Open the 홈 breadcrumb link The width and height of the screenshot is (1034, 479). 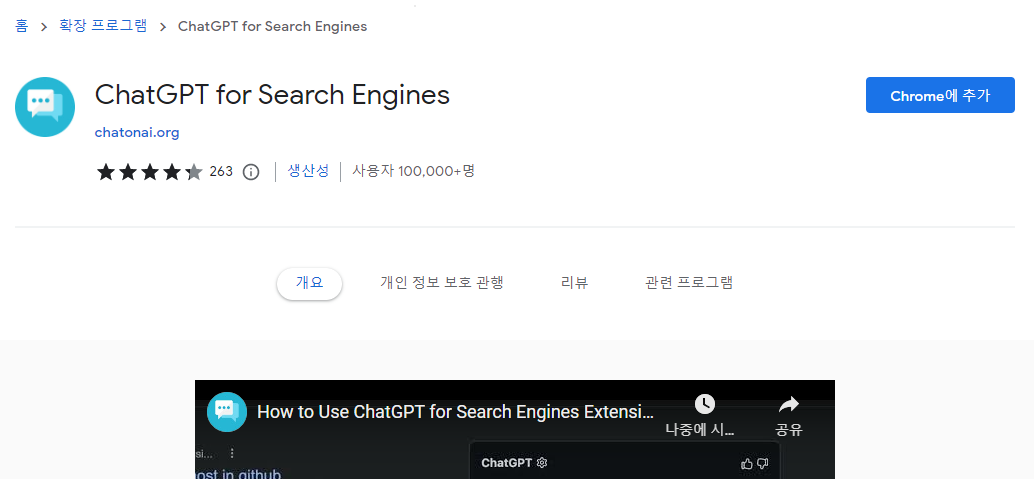click(x=22, y=26)
